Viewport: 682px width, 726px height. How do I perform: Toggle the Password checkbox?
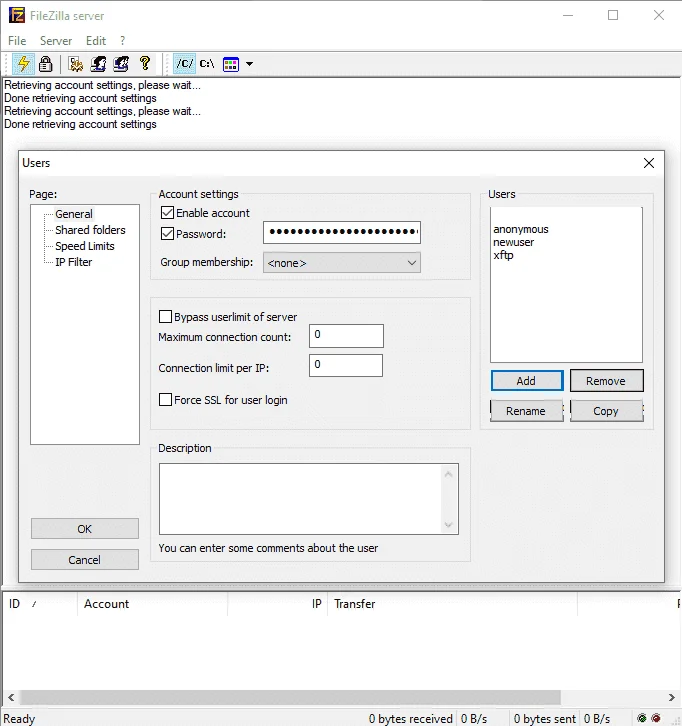click(167, 233)
